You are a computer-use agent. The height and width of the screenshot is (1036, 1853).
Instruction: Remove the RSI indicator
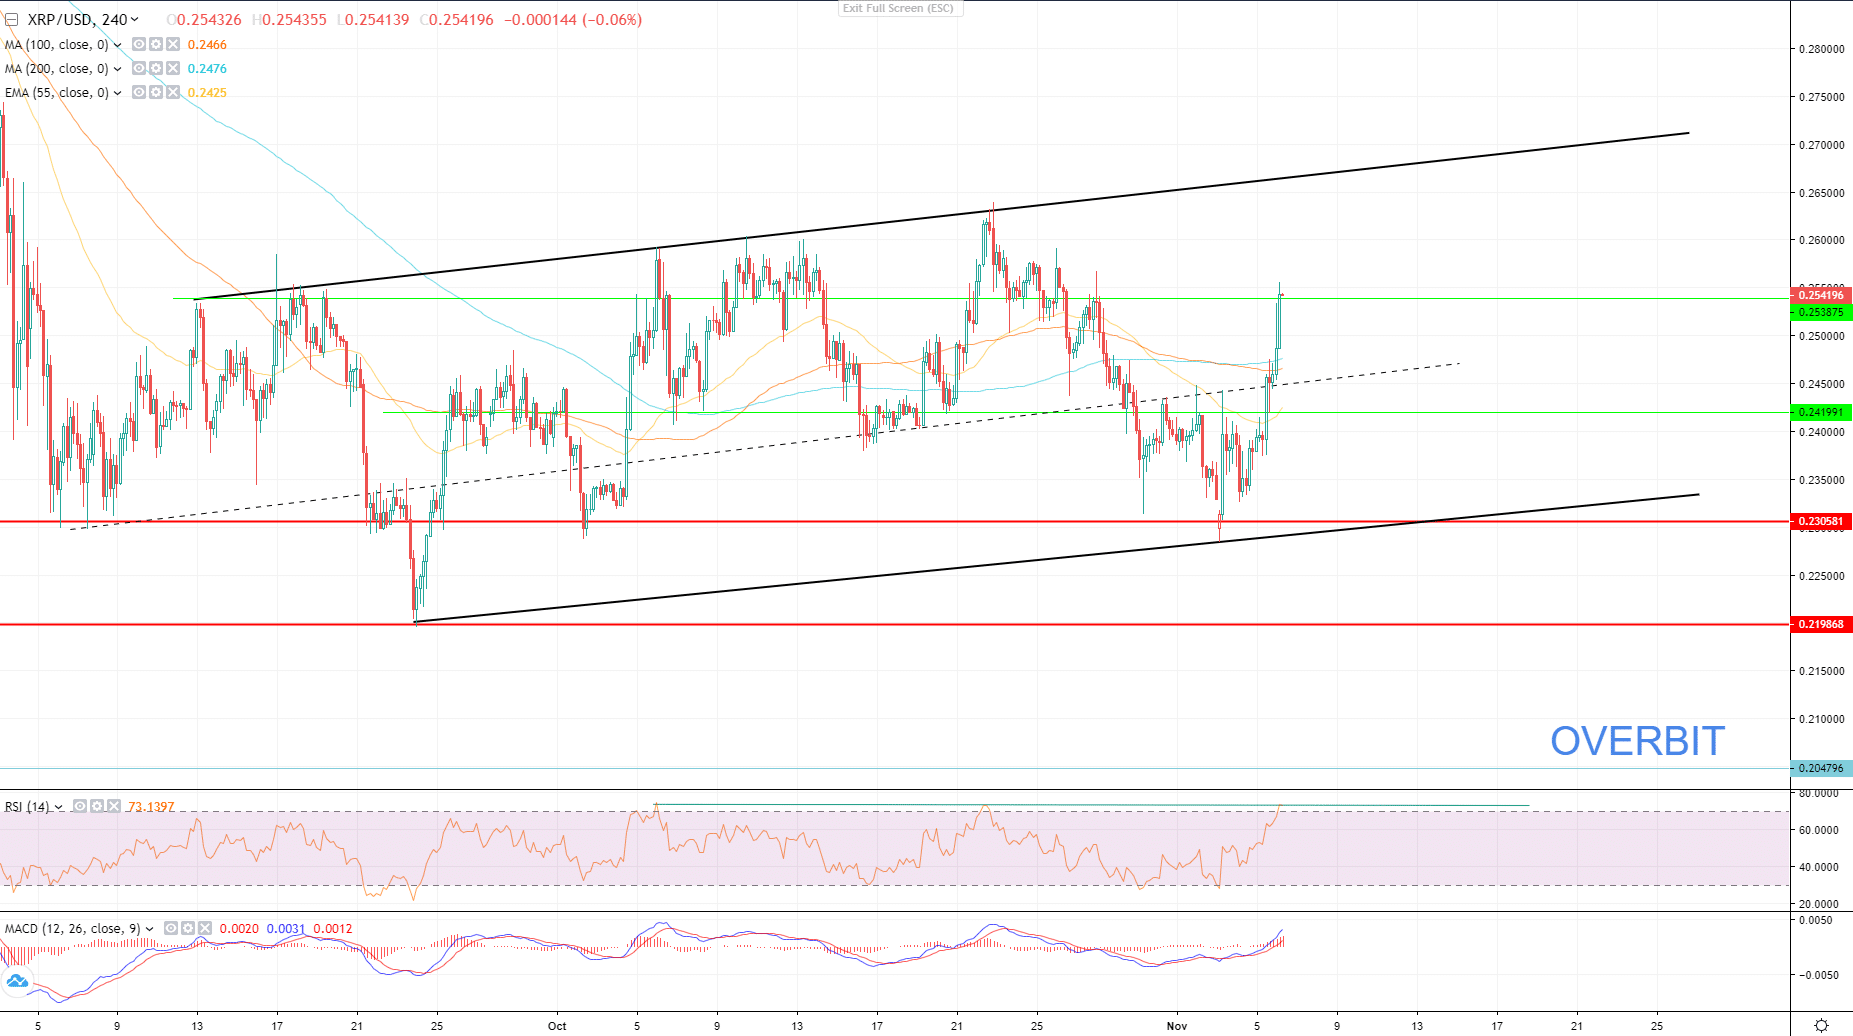pyautogui.click(x=114, y=806)
